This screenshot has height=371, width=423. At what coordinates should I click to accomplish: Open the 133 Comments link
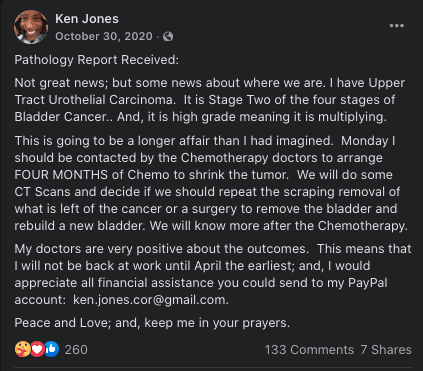click(309, 350)
